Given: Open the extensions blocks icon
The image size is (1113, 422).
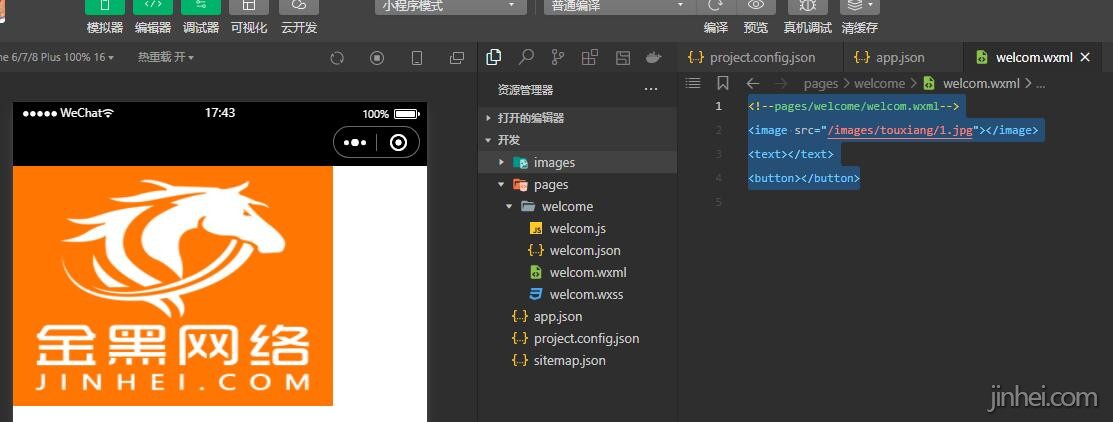Looking at the screenshot, I should pyautogui.click(x=590, y=57).
